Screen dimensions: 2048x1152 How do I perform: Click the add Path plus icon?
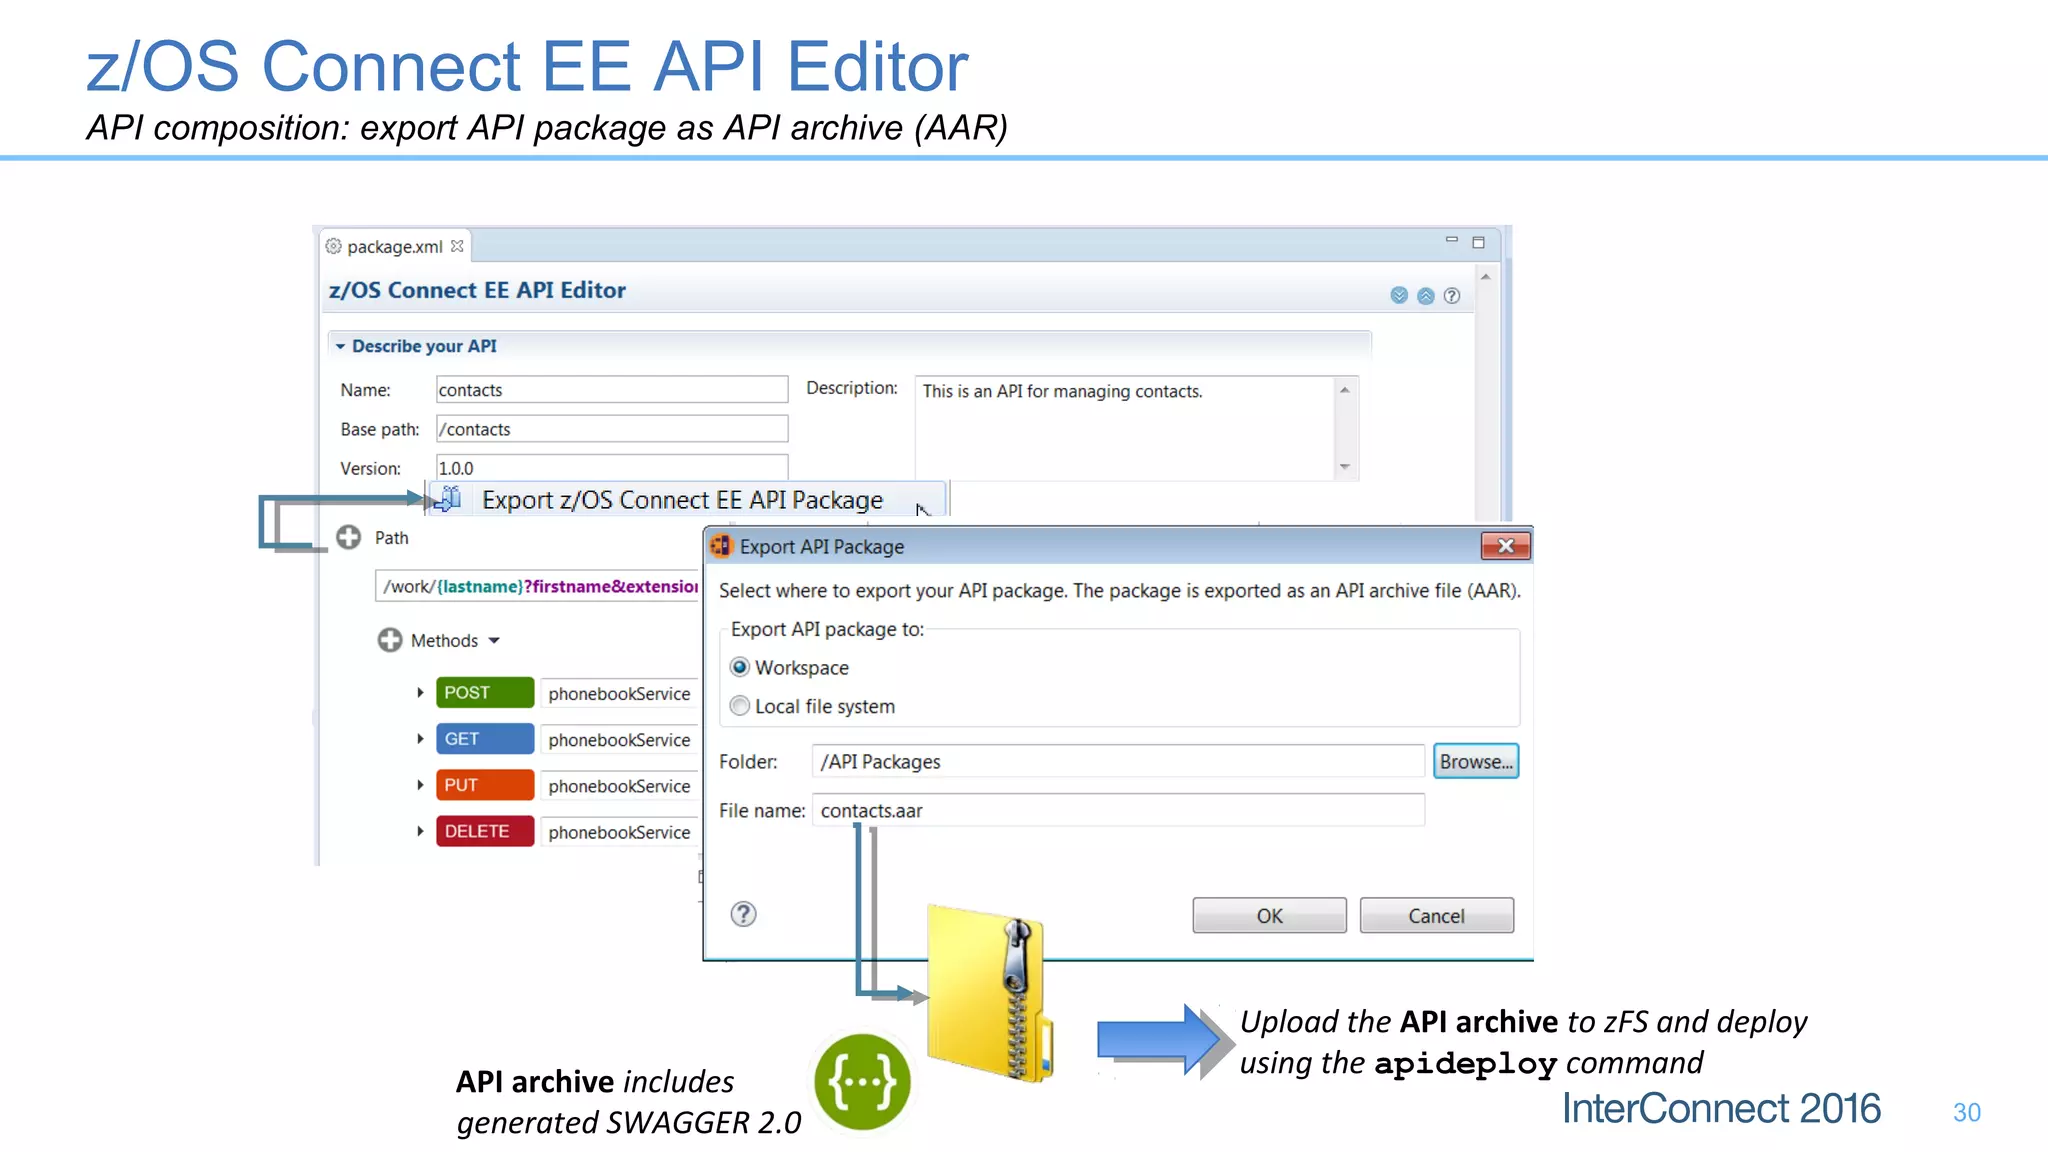point(348,538)
